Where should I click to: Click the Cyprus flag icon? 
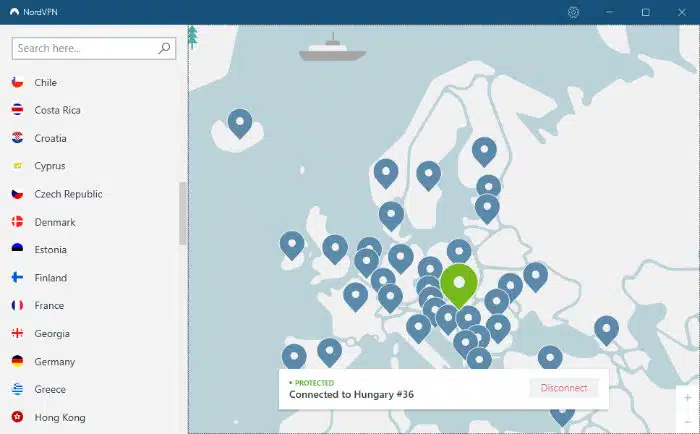(x=17, y=166)
